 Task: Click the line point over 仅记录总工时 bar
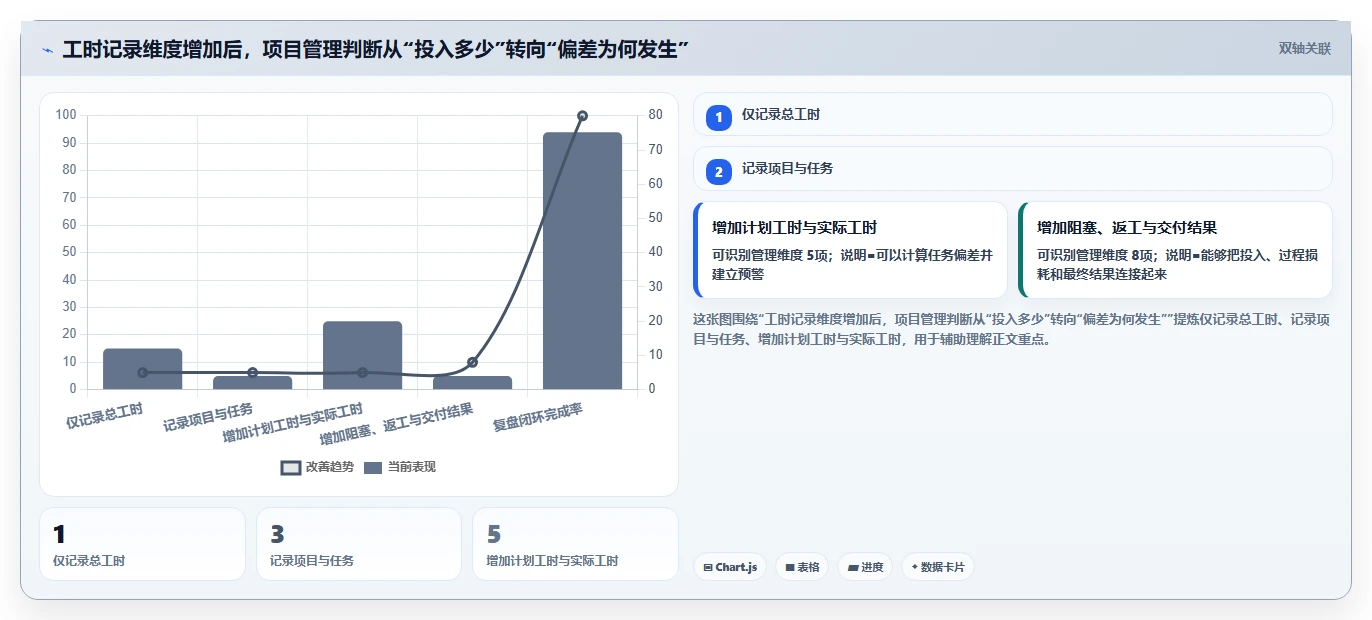pos(142,372)
